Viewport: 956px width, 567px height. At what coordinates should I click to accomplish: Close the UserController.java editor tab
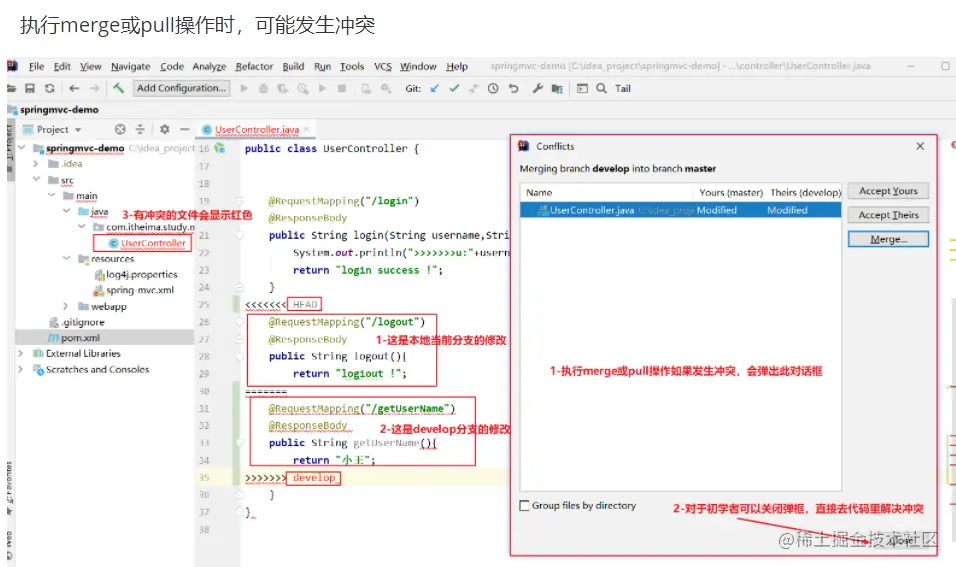(307, 129)
